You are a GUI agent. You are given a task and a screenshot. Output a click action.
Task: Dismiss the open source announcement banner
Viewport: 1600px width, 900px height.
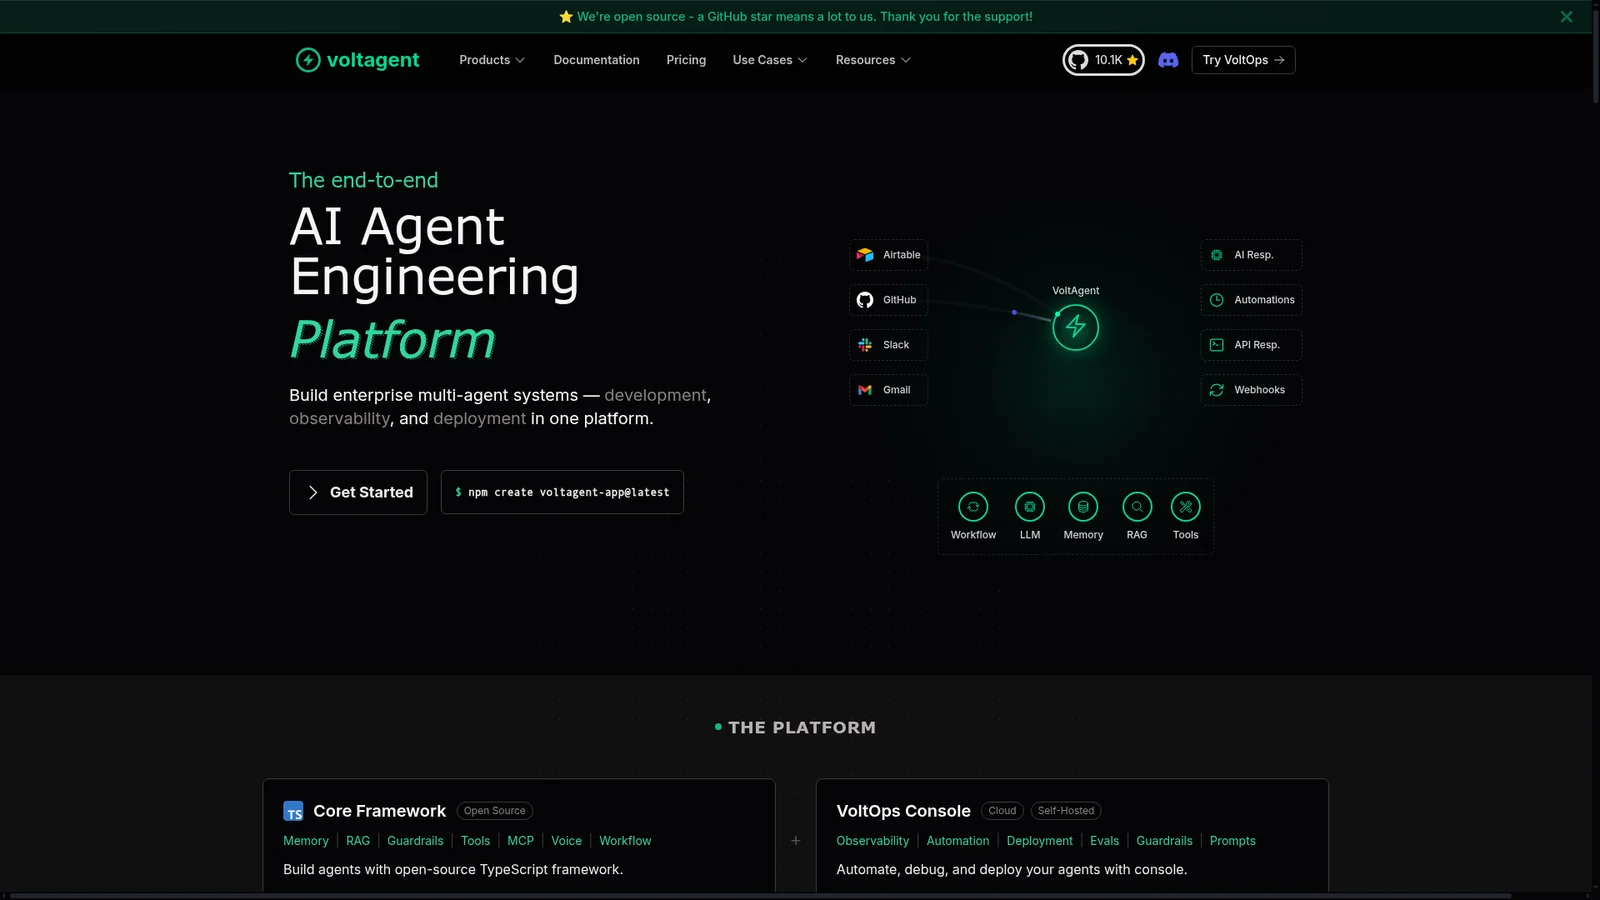coord(1566,17)
